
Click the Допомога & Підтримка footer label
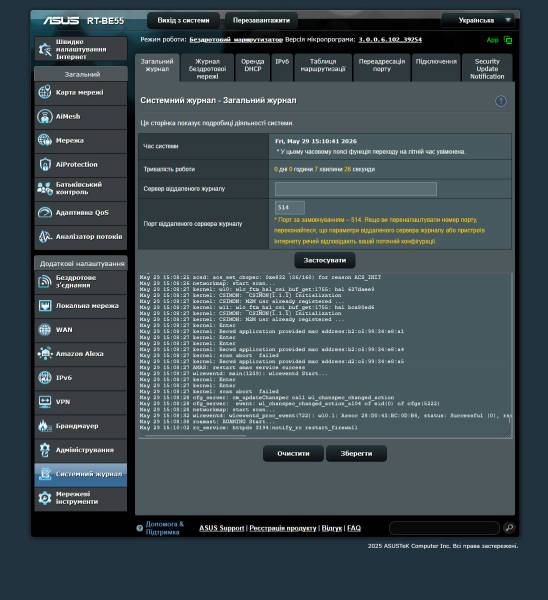tap(165, 528)
